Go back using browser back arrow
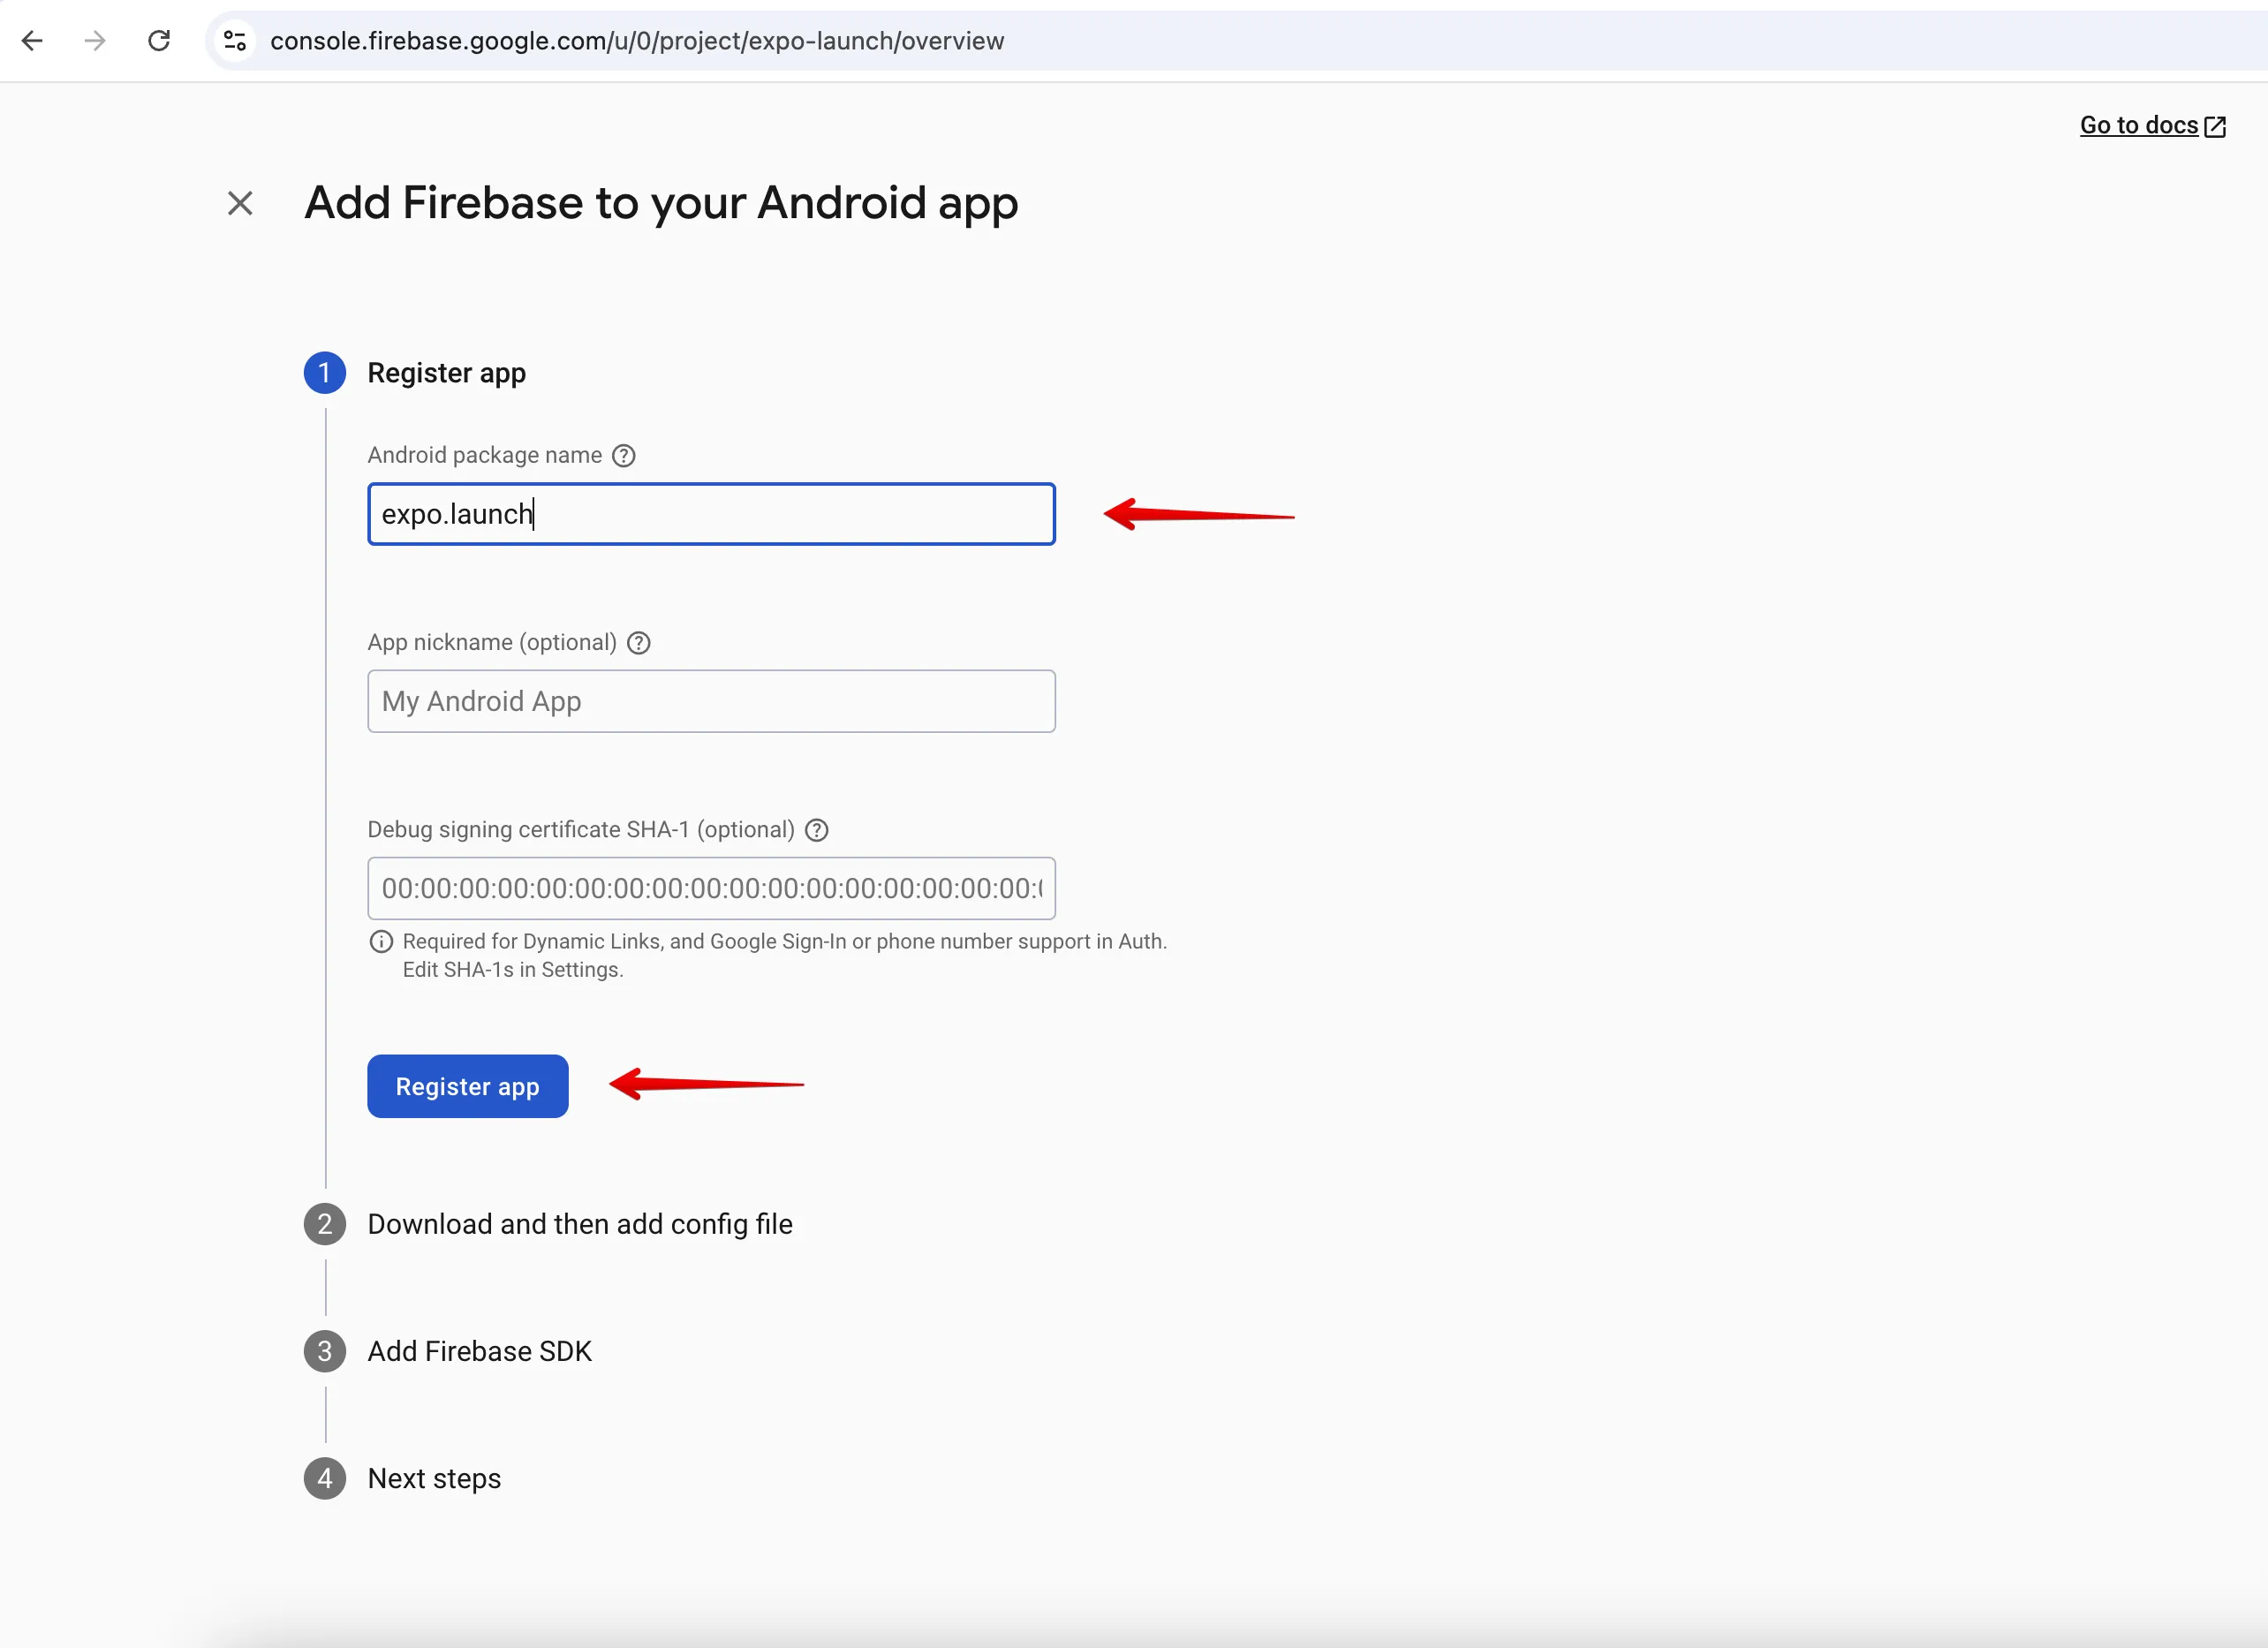The width and height of the screenshot is (2268, 1648). click(32, 41)
